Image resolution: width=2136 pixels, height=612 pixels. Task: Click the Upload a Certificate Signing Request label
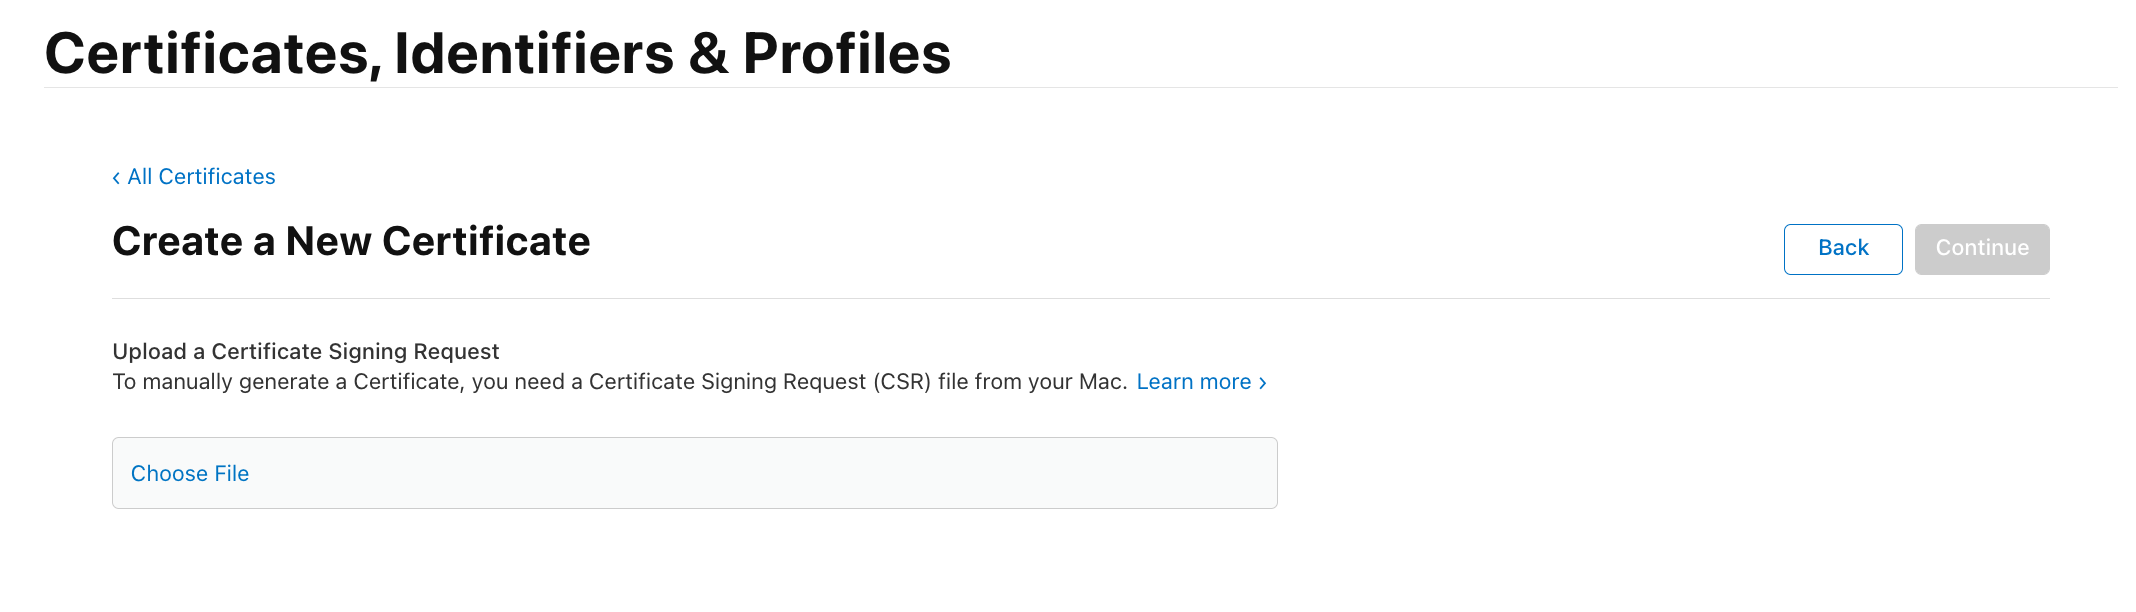point(305,352)
